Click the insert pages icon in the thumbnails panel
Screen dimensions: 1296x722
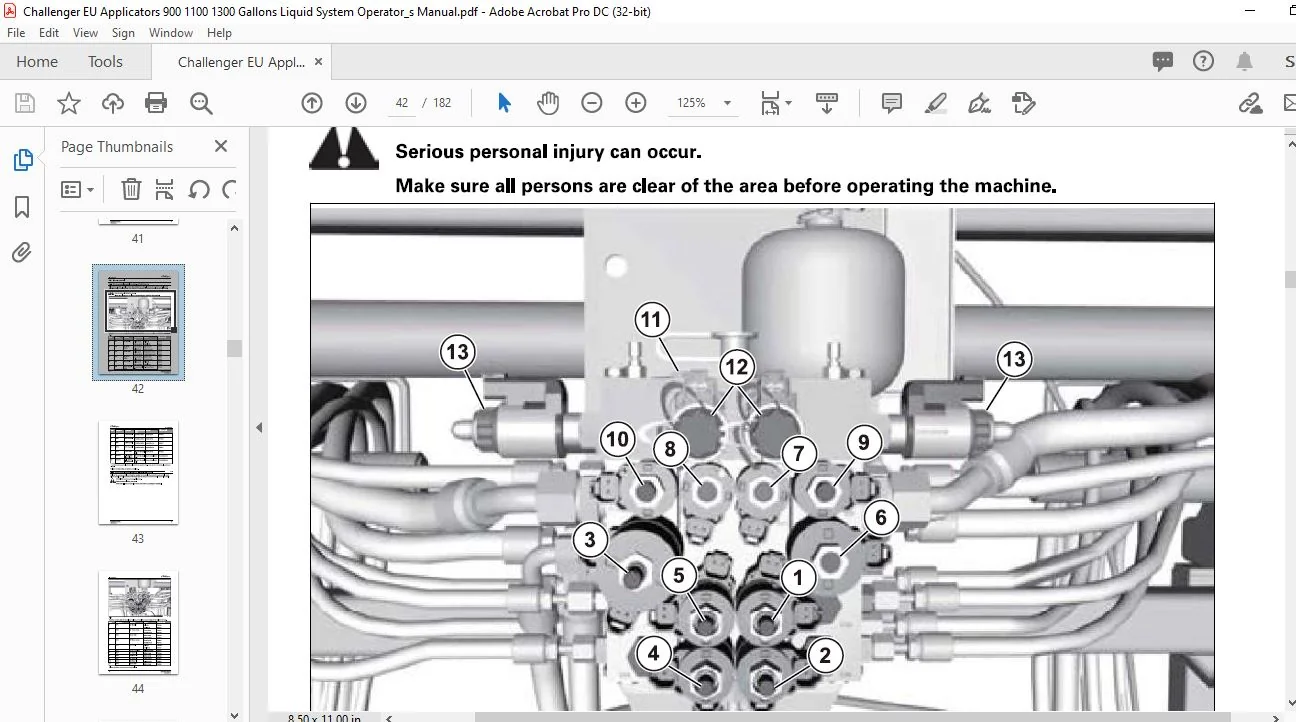point(165,189)
